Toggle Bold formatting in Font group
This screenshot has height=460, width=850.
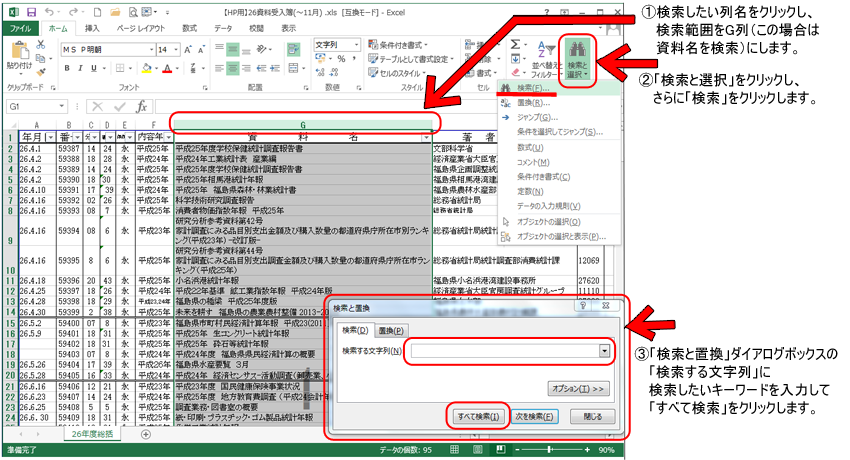click(x=66, y=66)
